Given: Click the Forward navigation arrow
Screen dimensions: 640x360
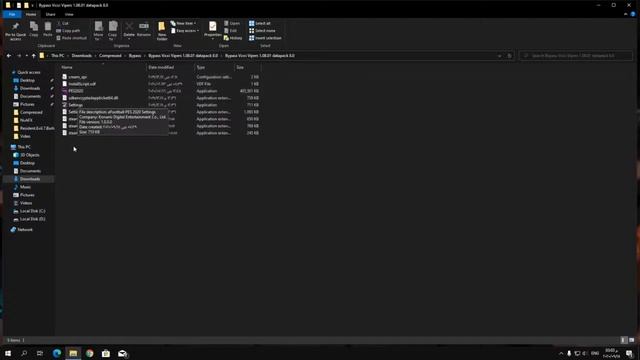Looking at the screenshot, I should point(18,56).
